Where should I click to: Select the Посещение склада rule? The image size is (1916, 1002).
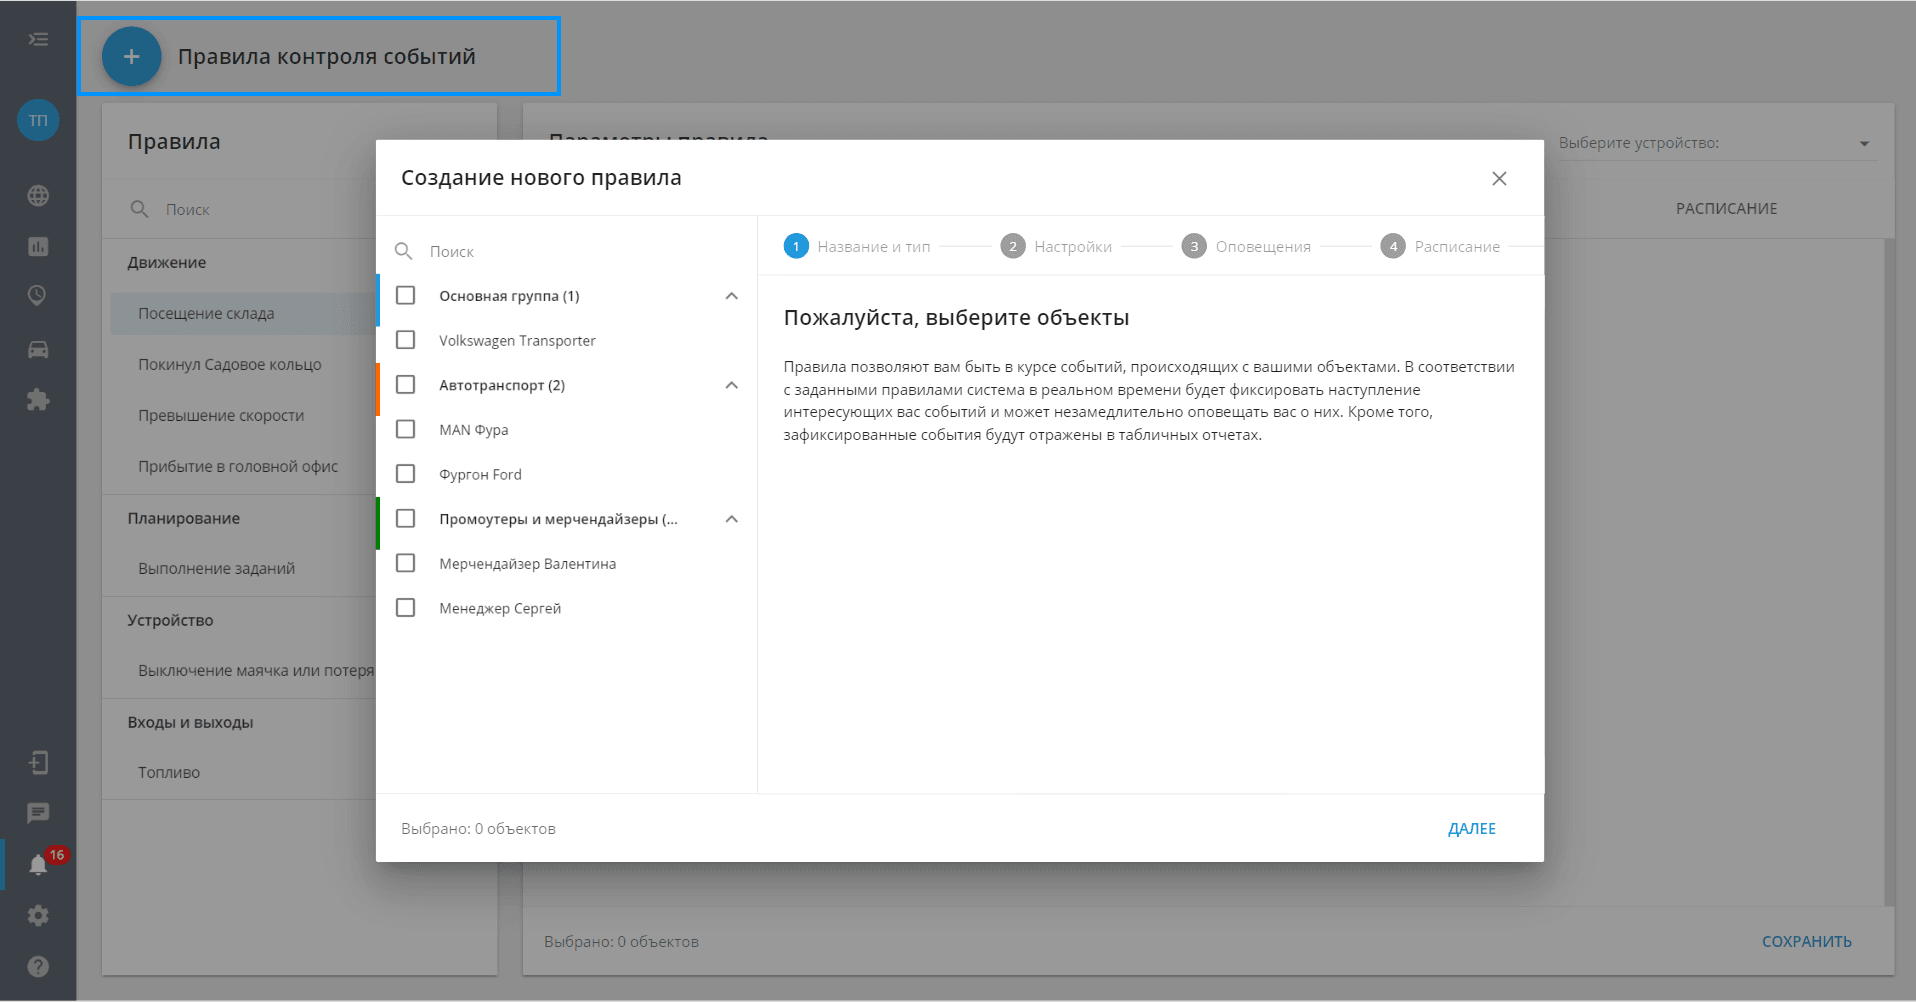tap(243, 313)
